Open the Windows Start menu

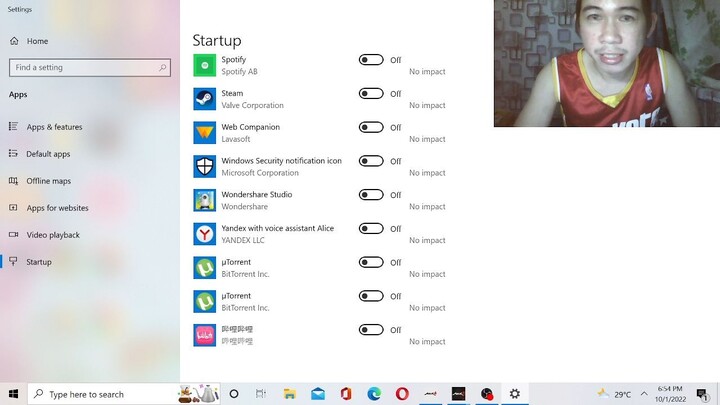(x=13, y=394)
